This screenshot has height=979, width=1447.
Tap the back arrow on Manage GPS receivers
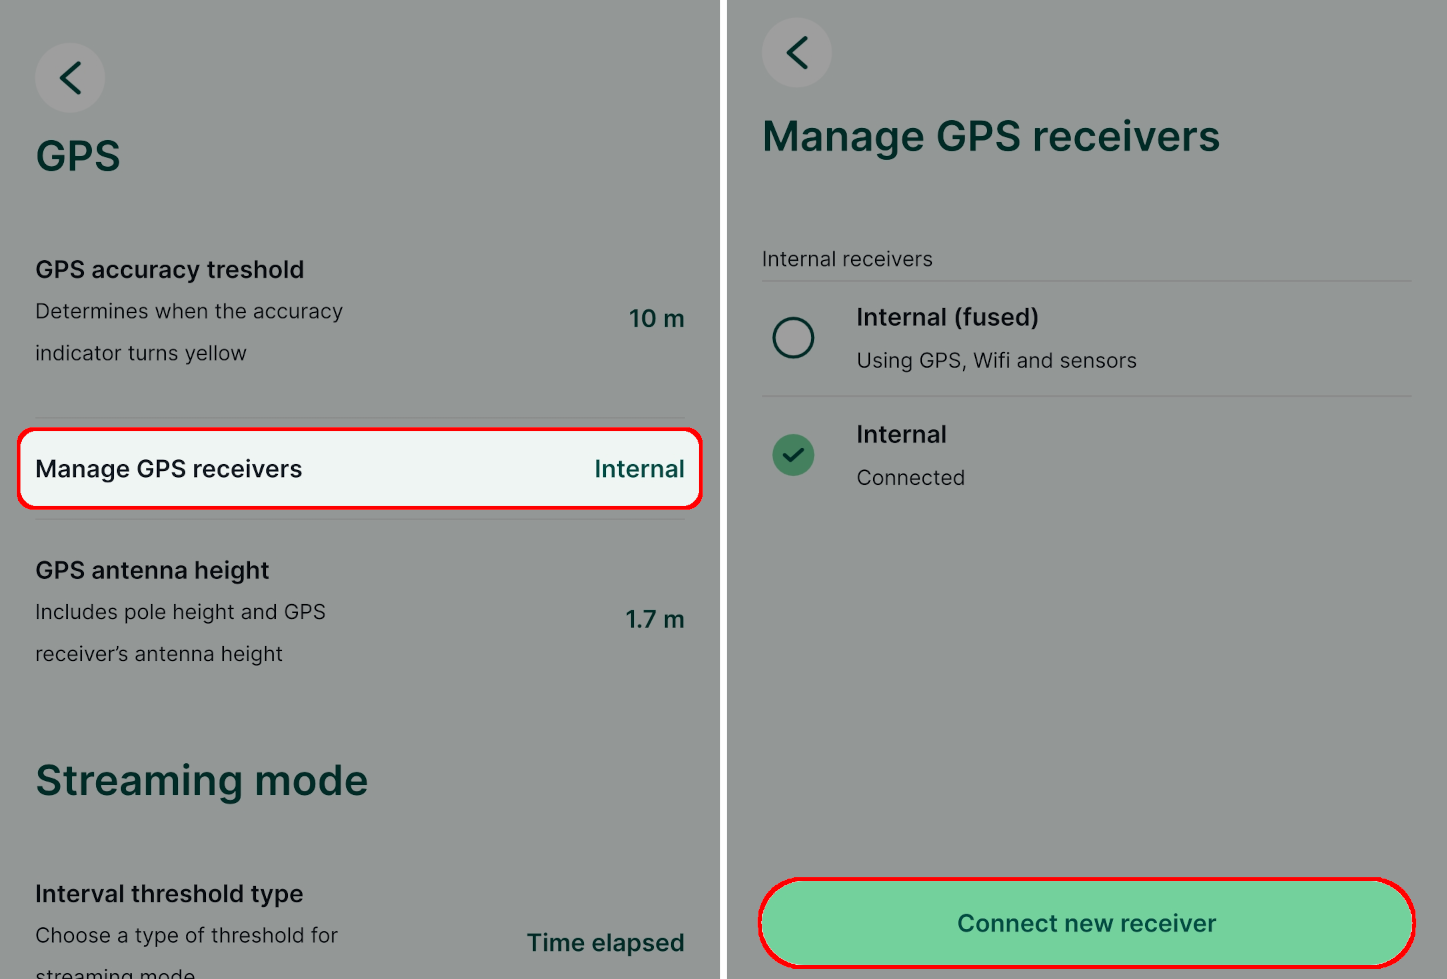point(796,52)
